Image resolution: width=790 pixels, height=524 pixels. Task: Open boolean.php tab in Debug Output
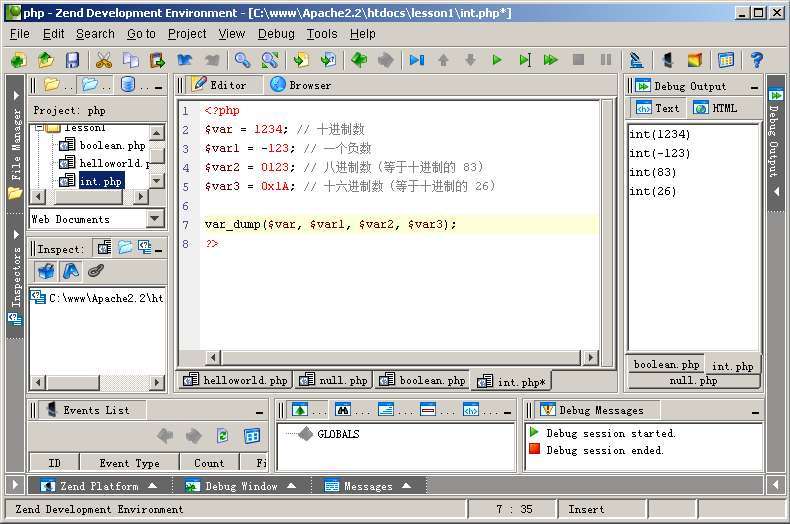point(666,364)
